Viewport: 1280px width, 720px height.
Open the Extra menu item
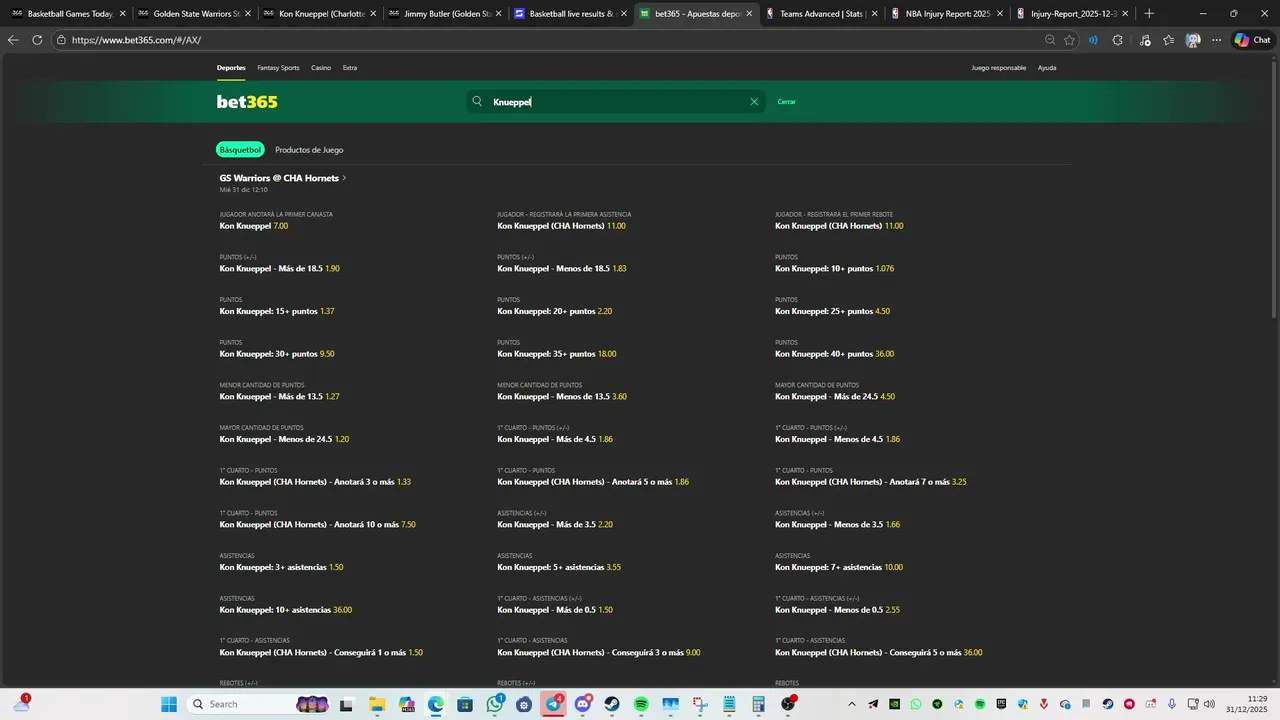(x=350, y=68)
